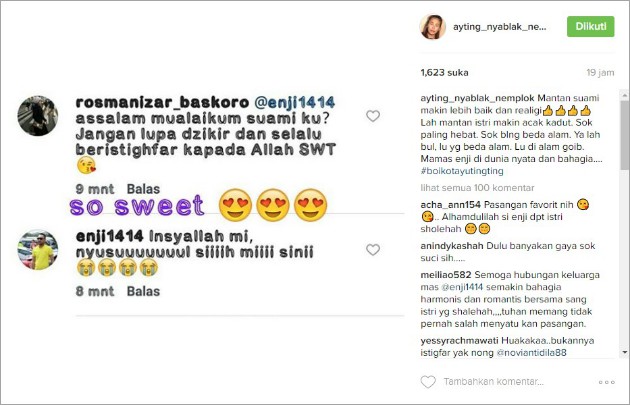Open the 1,623 suka likes list
Viewport: 630px width, 405px height.
click(444, 73)
